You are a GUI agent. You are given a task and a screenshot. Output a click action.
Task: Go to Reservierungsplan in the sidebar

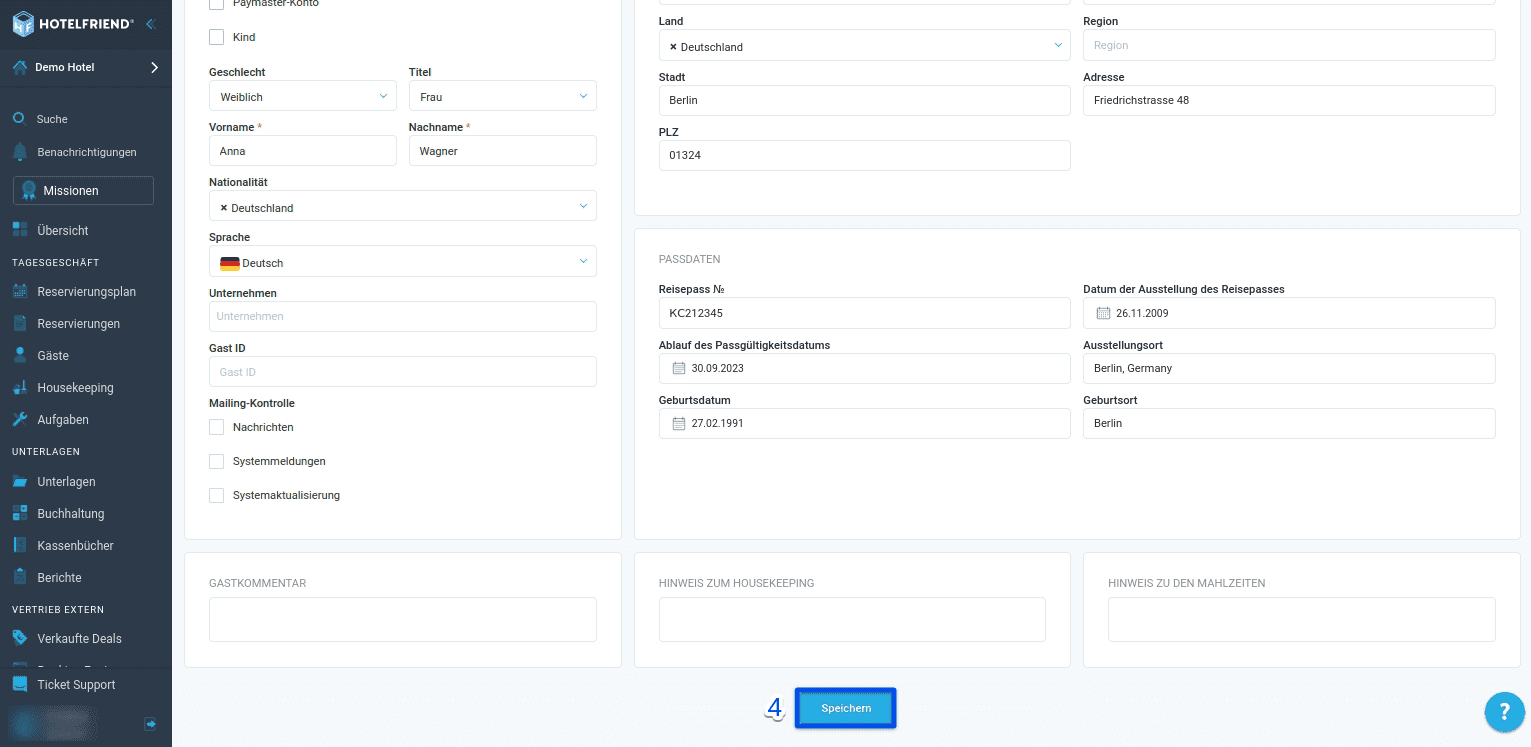point(86,292)
